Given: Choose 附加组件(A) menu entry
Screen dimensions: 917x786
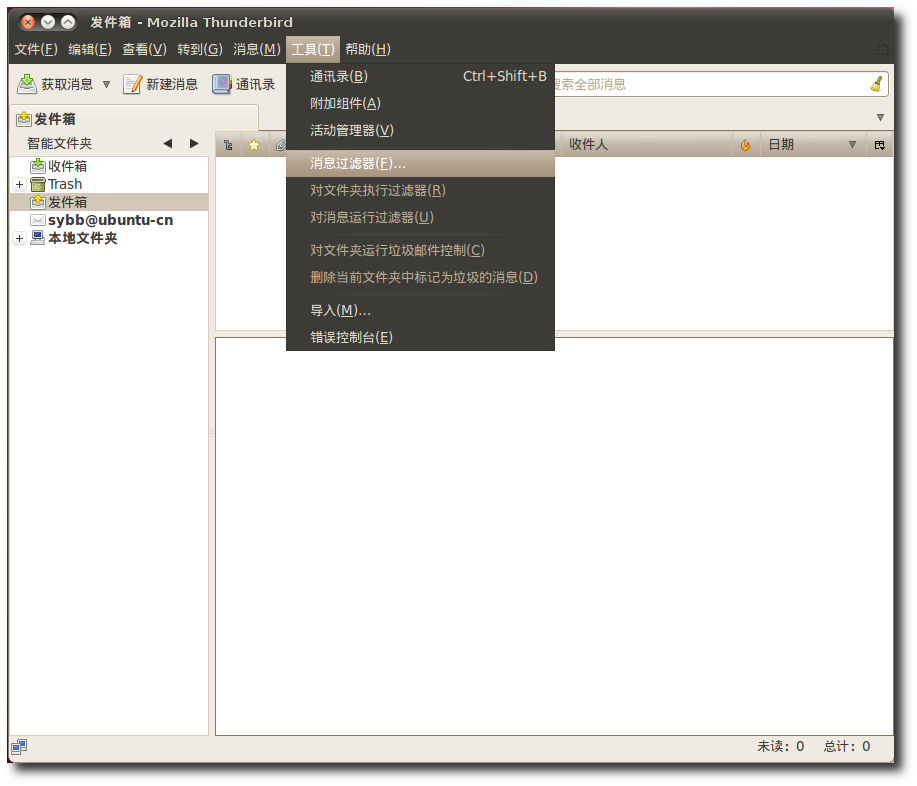Looking at the screenshot, I should 420,104.
